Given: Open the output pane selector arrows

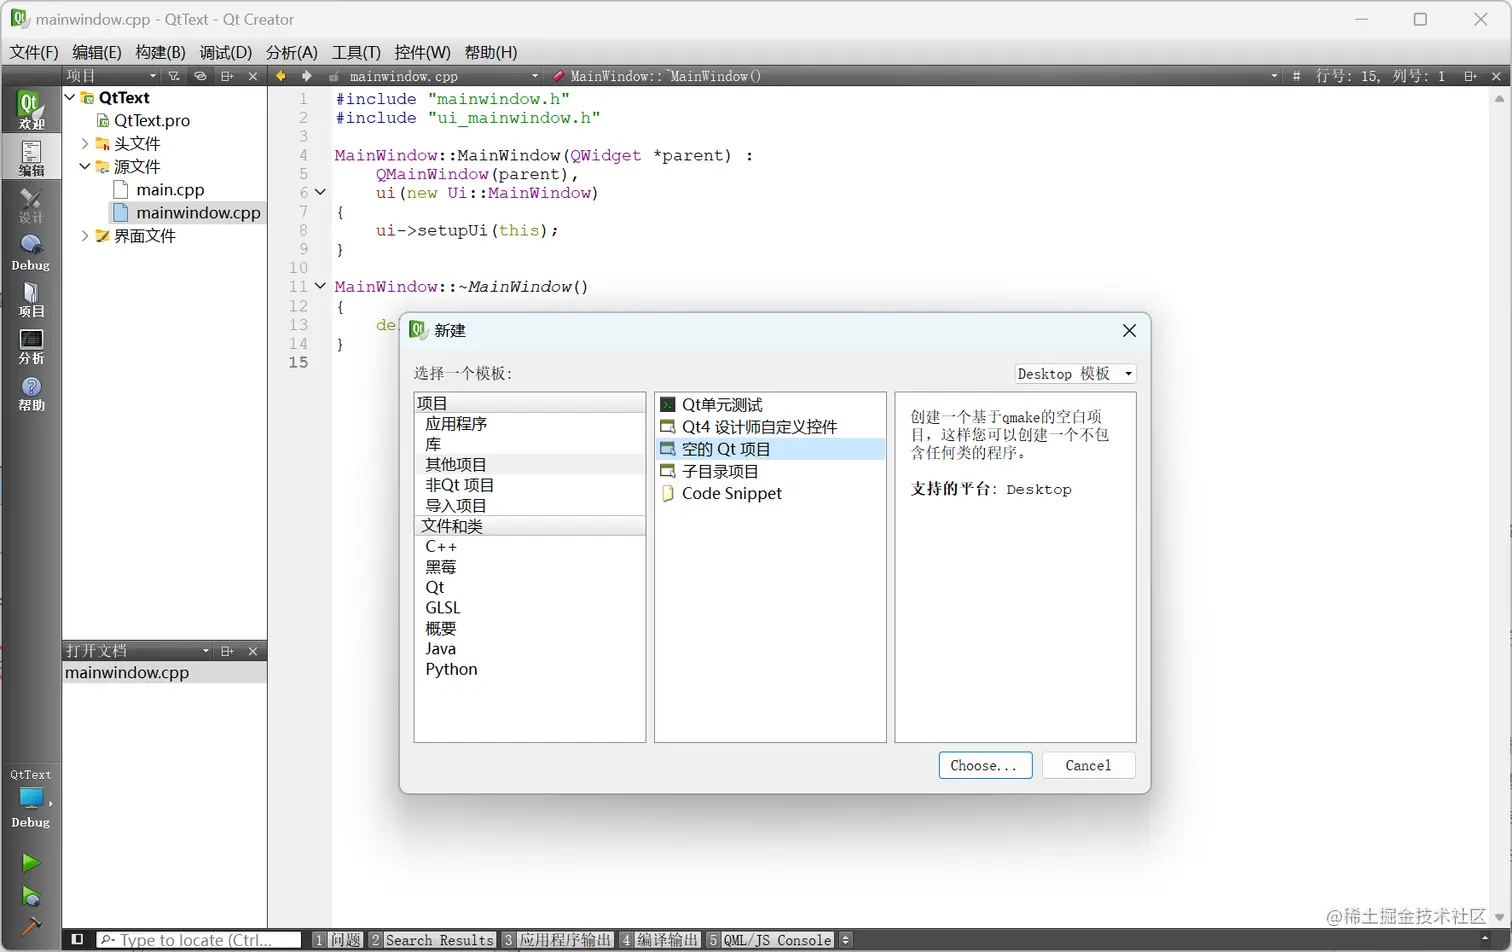Looking at the screenshot, I should (845, 940).
